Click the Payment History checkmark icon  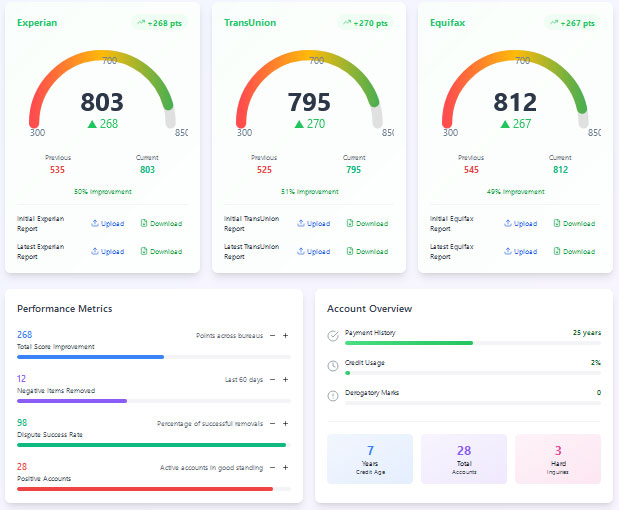tap(333, 336)
